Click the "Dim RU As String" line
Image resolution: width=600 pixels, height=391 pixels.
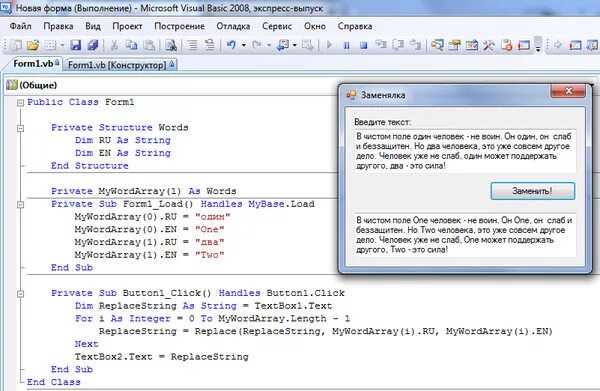click(123, 140)
